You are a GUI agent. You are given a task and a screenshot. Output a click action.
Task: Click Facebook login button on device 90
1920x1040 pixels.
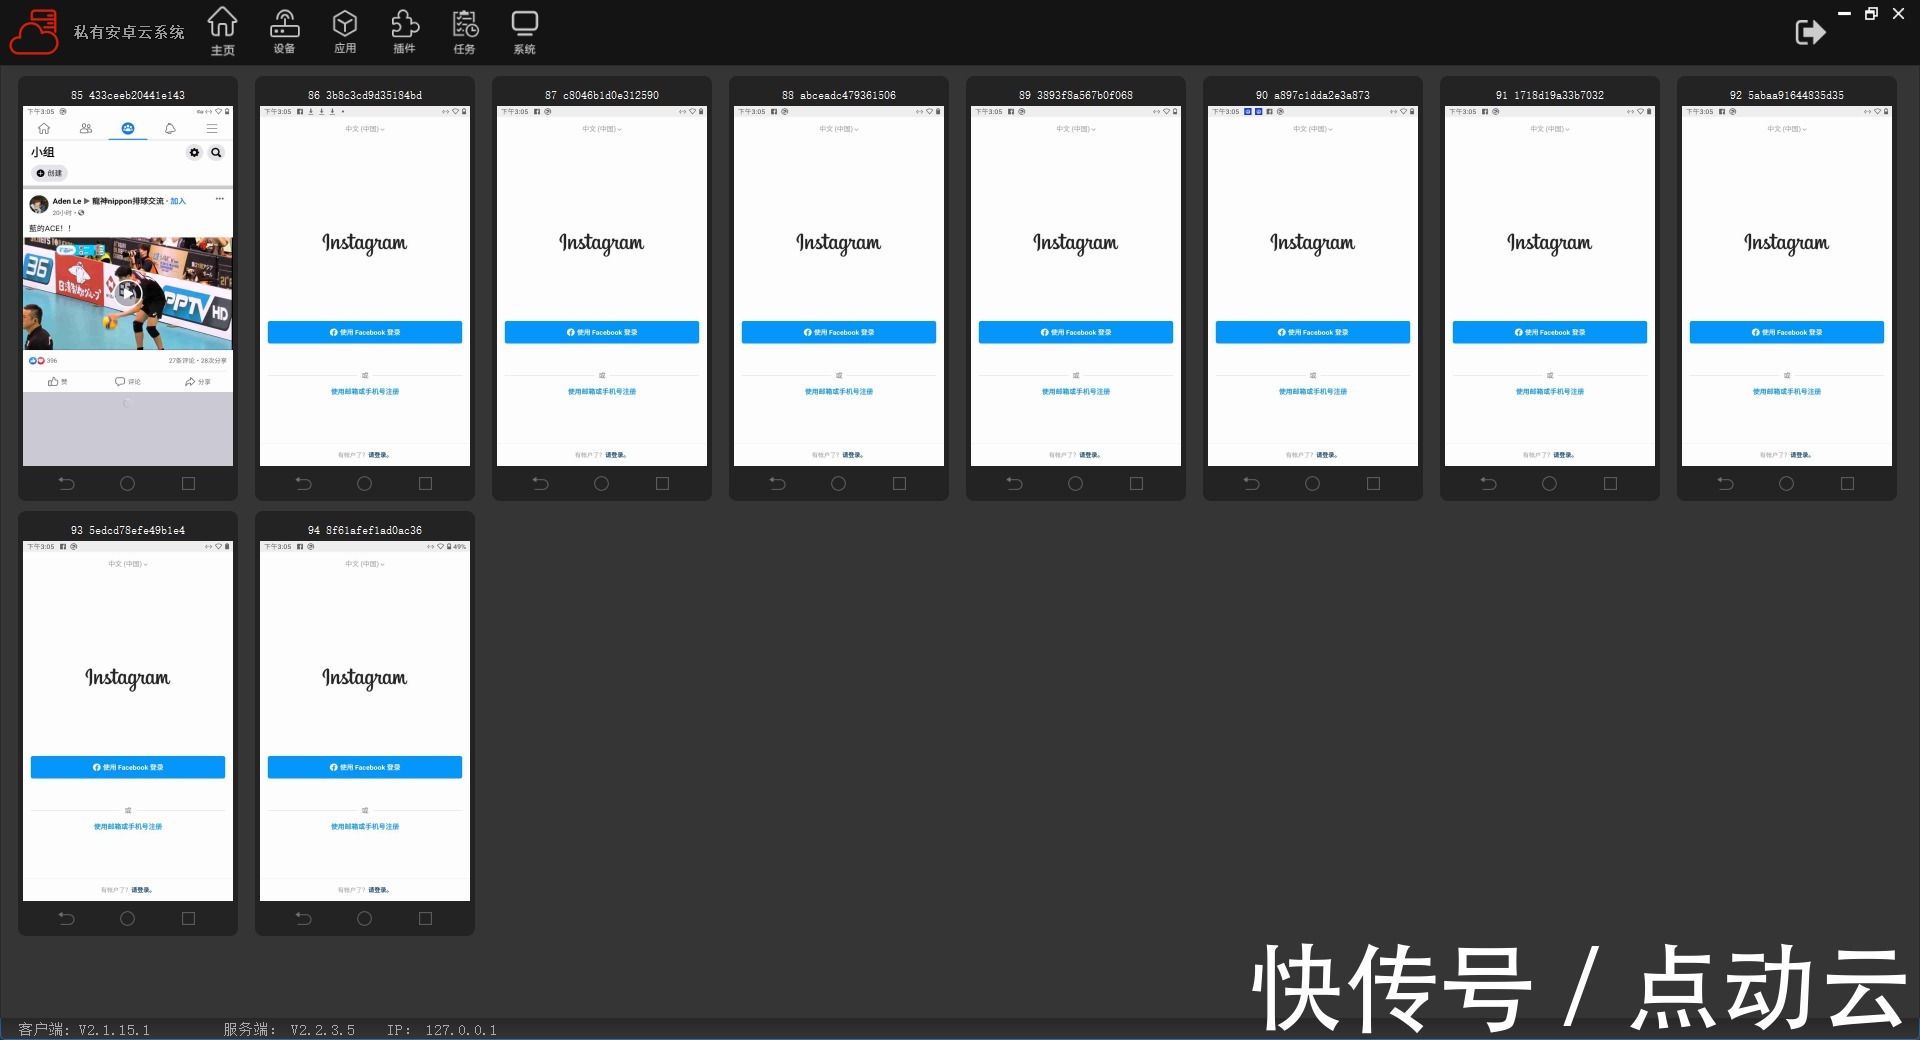point(1313,332)
